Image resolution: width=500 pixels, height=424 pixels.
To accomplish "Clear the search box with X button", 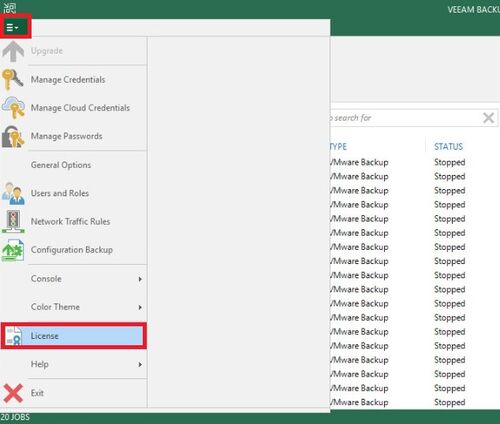I will point(488,118).
